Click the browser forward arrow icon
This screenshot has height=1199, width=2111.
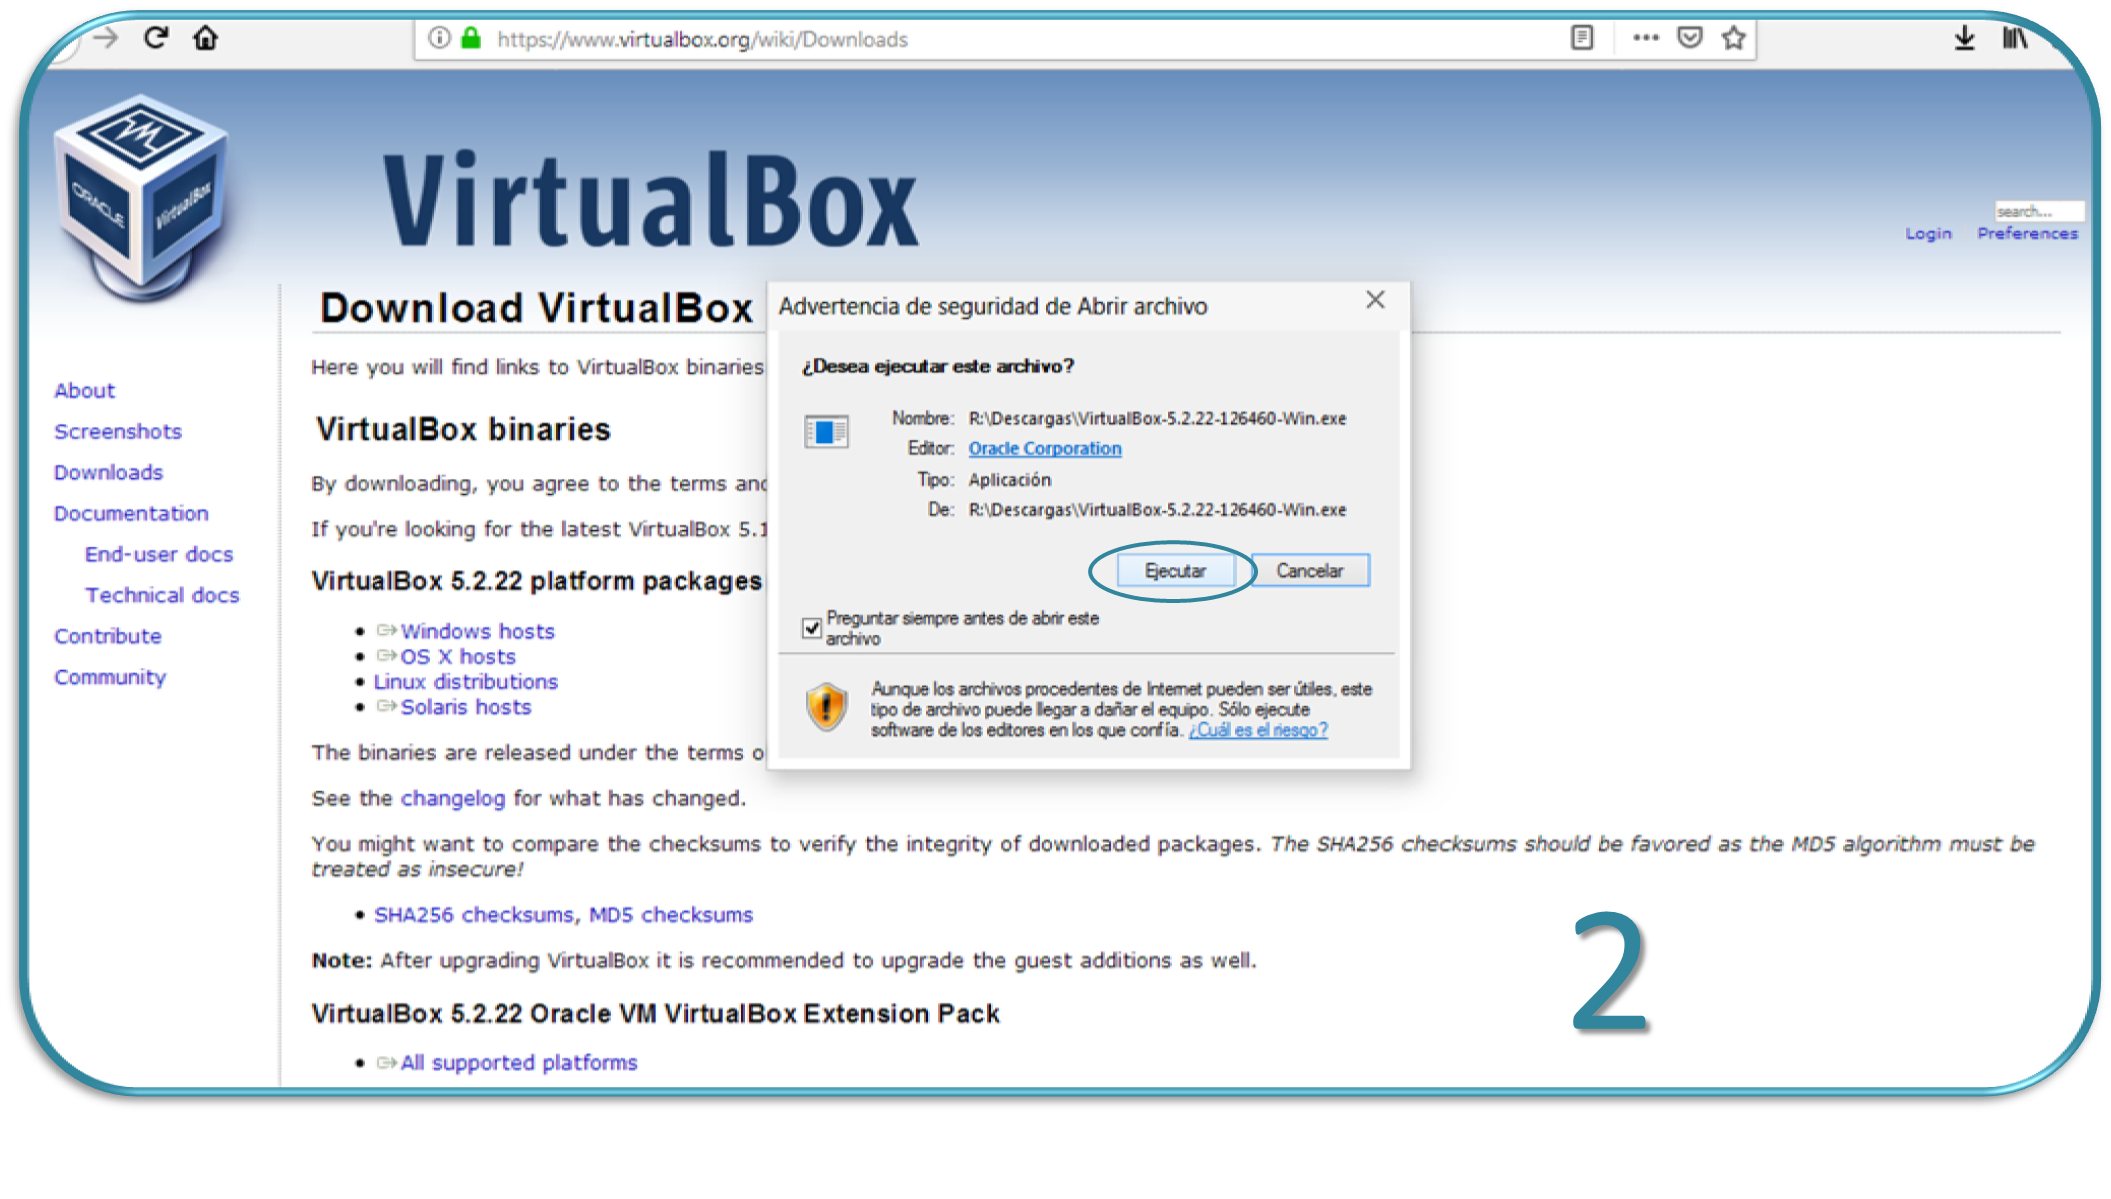106,39
